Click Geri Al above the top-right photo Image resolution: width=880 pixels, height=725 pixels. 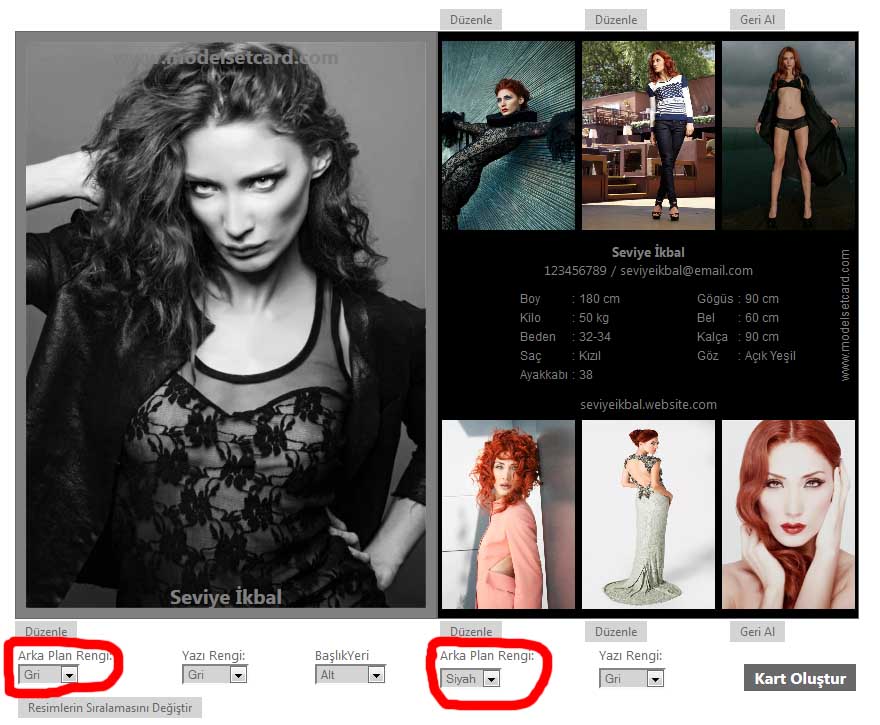(x=757, y=20)
